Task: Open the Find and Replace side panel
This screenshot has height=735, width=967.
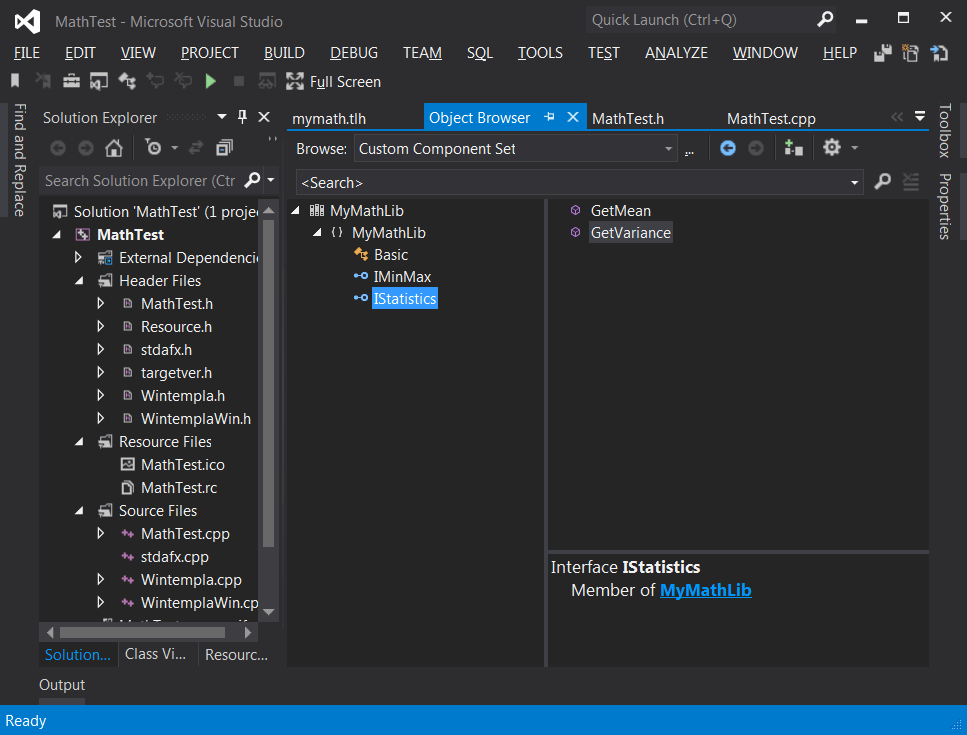Action: [x=19, y=160]
